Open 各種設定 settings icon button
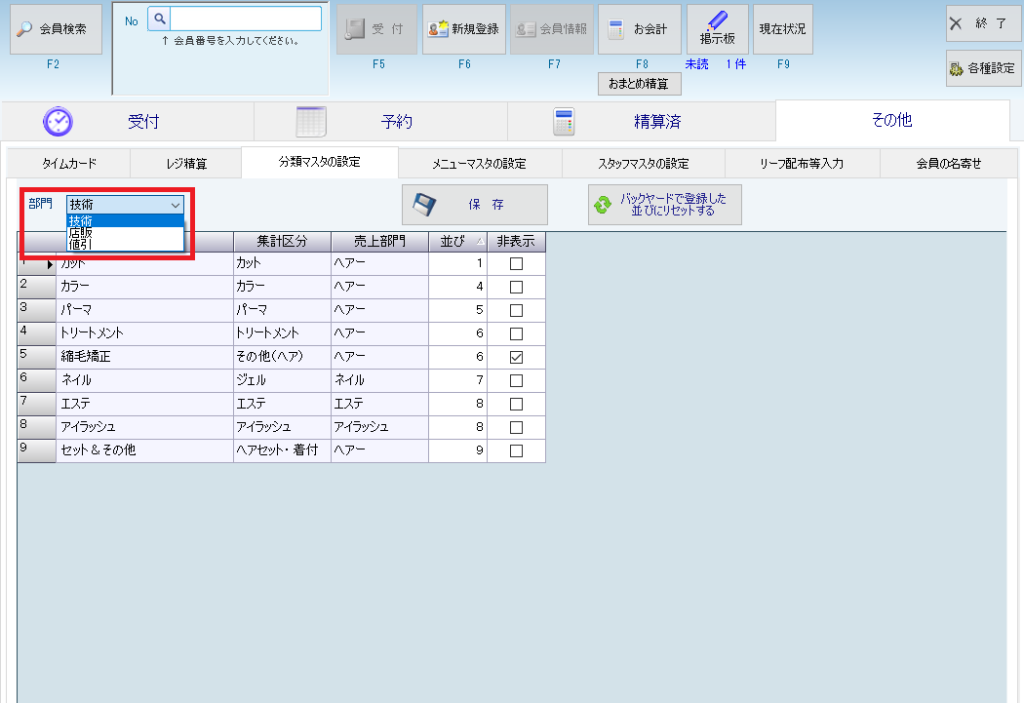 tap(956, 69)
